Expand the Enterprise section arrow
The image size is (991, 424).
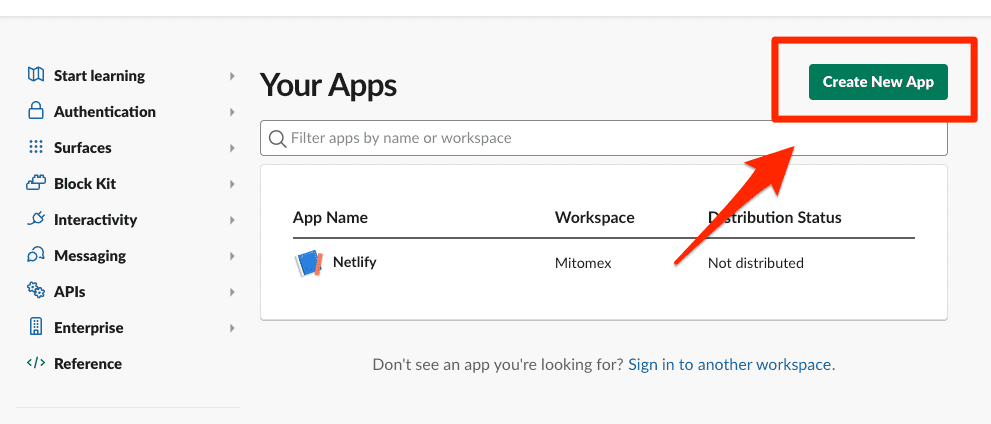point(232,328)
